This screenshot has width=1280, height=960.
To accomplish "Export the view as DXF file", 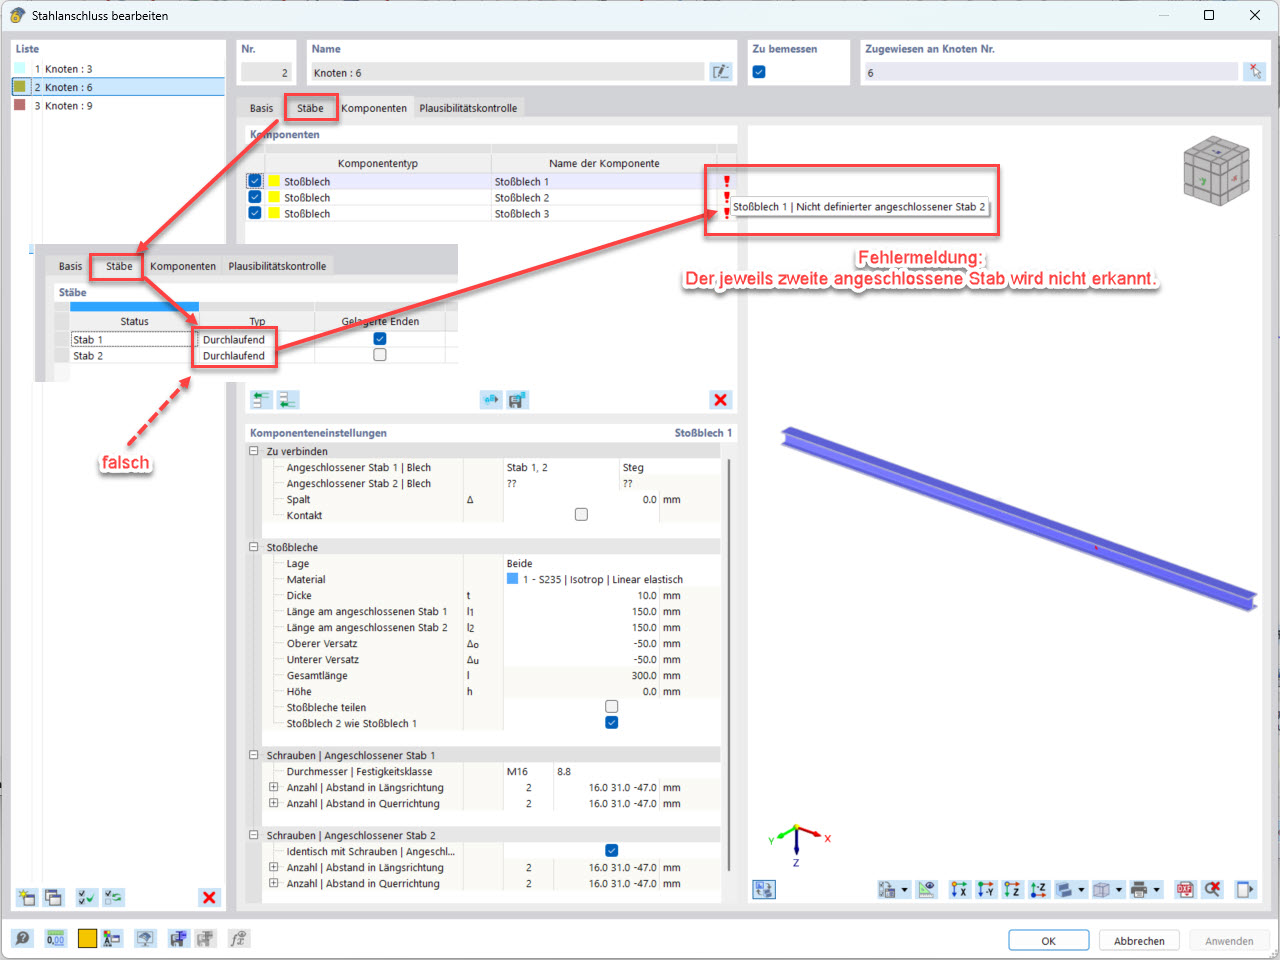I will click(1184, 889).
